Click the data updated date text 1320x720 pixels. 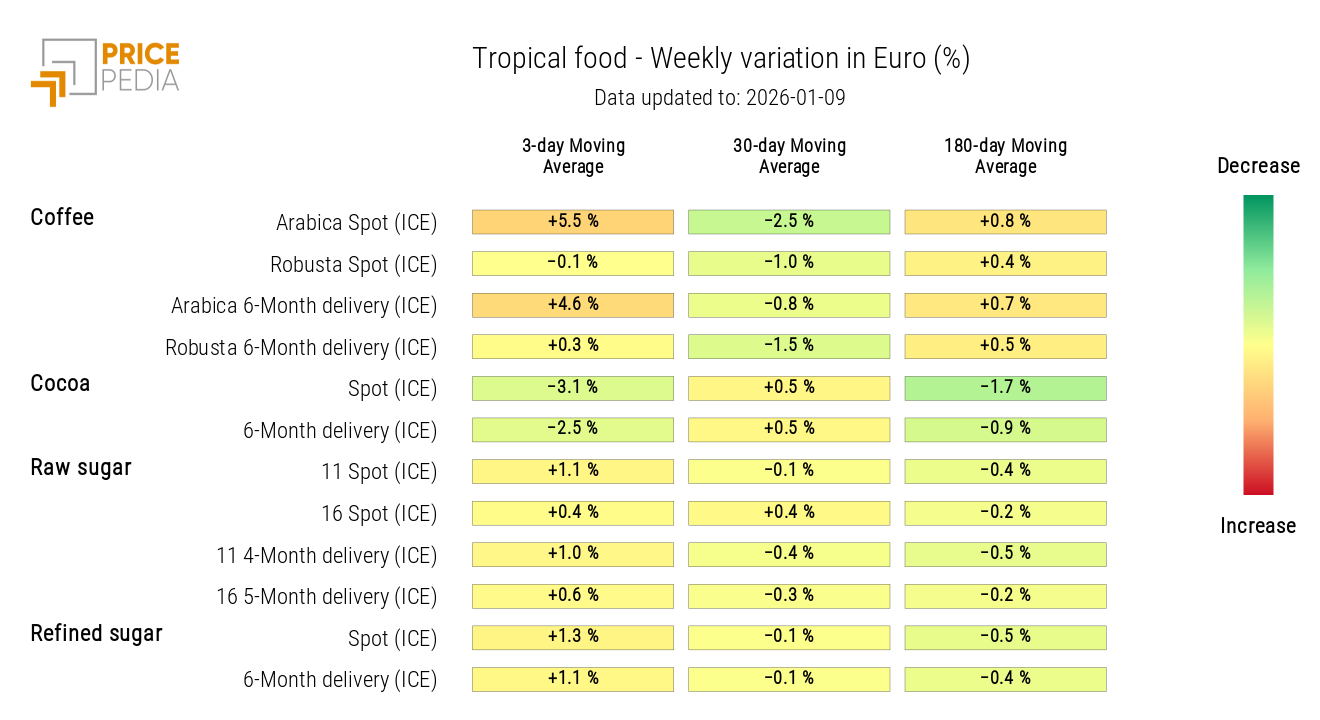click(x=721, y=98)
